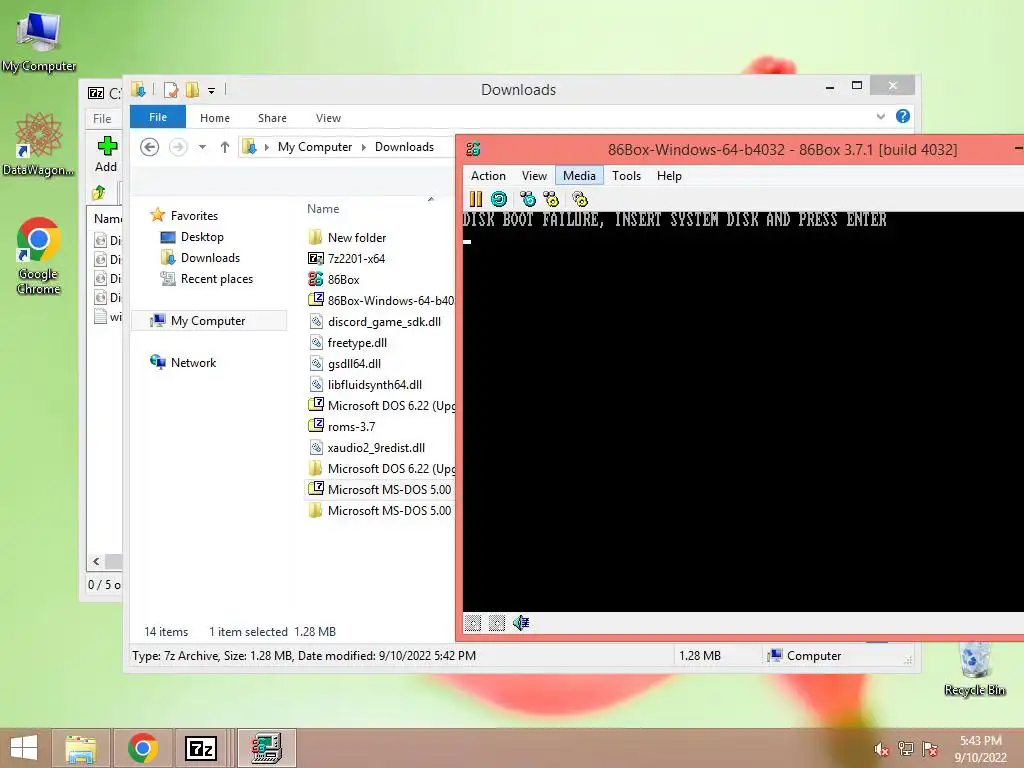Click Downloads in address breadcrumb

tap(404, 147)
